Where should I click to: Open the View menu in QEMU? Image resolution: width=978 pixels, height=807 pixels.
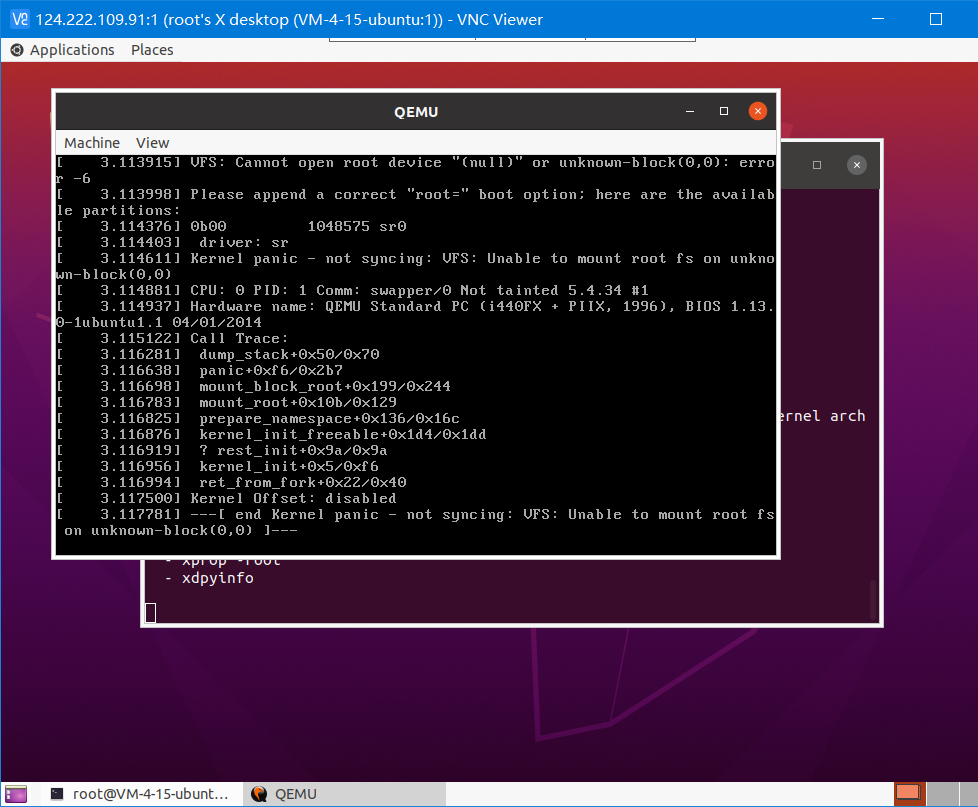click(x=153, y=143)
